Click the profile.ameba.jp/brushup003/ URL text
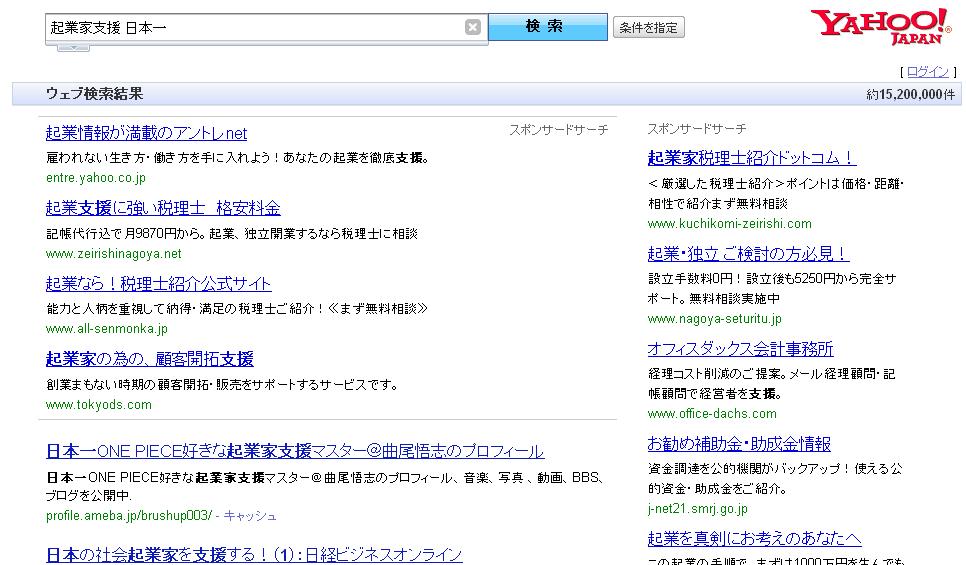966x565 pixels. coord(129,516)
